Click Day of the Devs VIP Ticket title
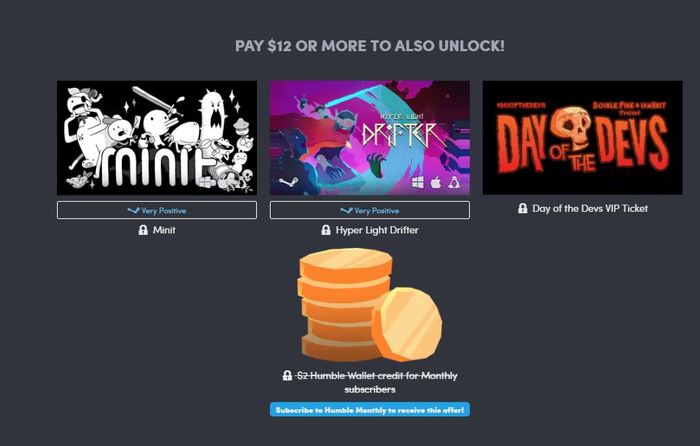The height and width of the screenshot is (446, 700). point(590,208)
